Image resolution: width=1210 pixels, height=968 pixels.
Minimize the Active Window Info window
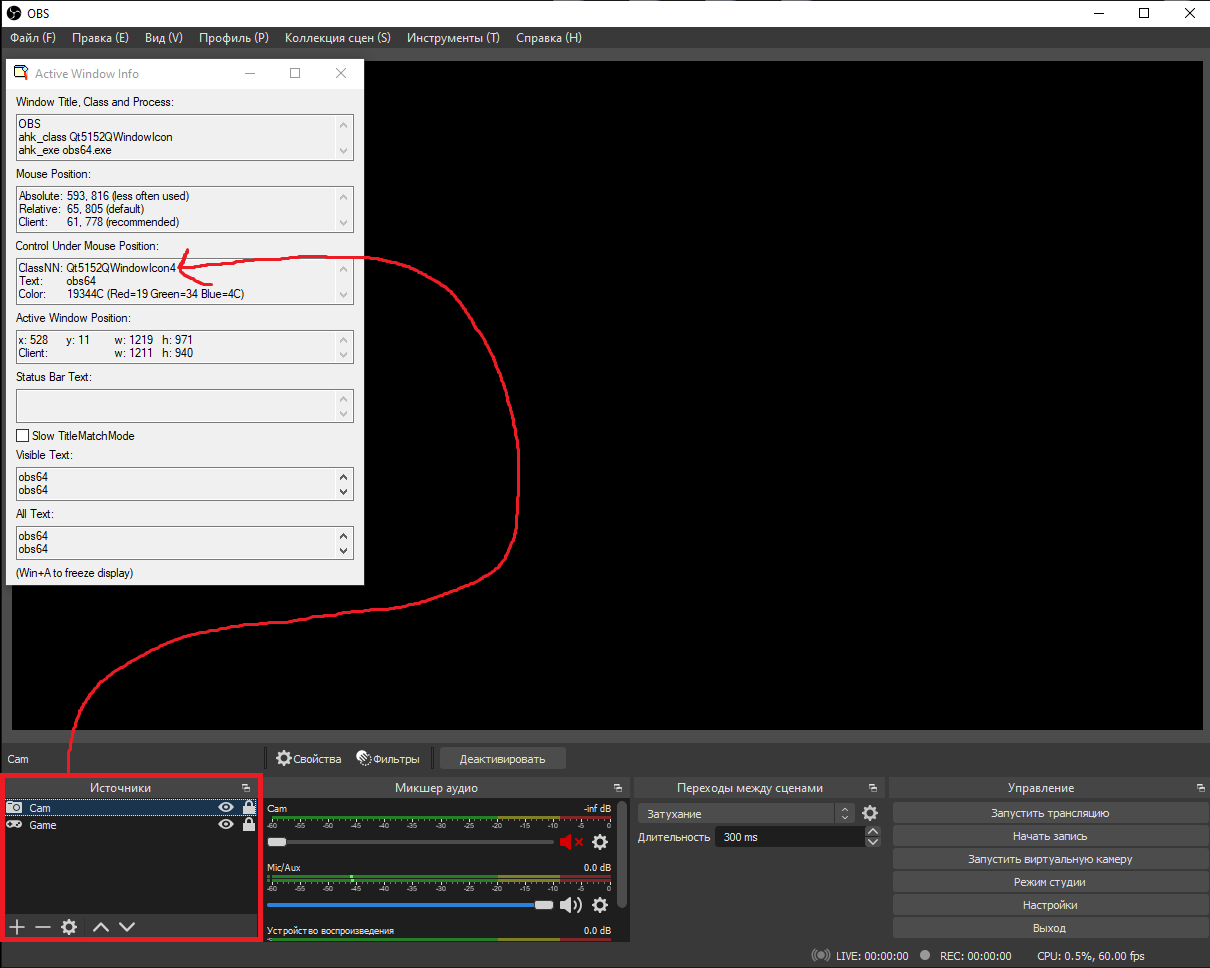pos(249,73)
